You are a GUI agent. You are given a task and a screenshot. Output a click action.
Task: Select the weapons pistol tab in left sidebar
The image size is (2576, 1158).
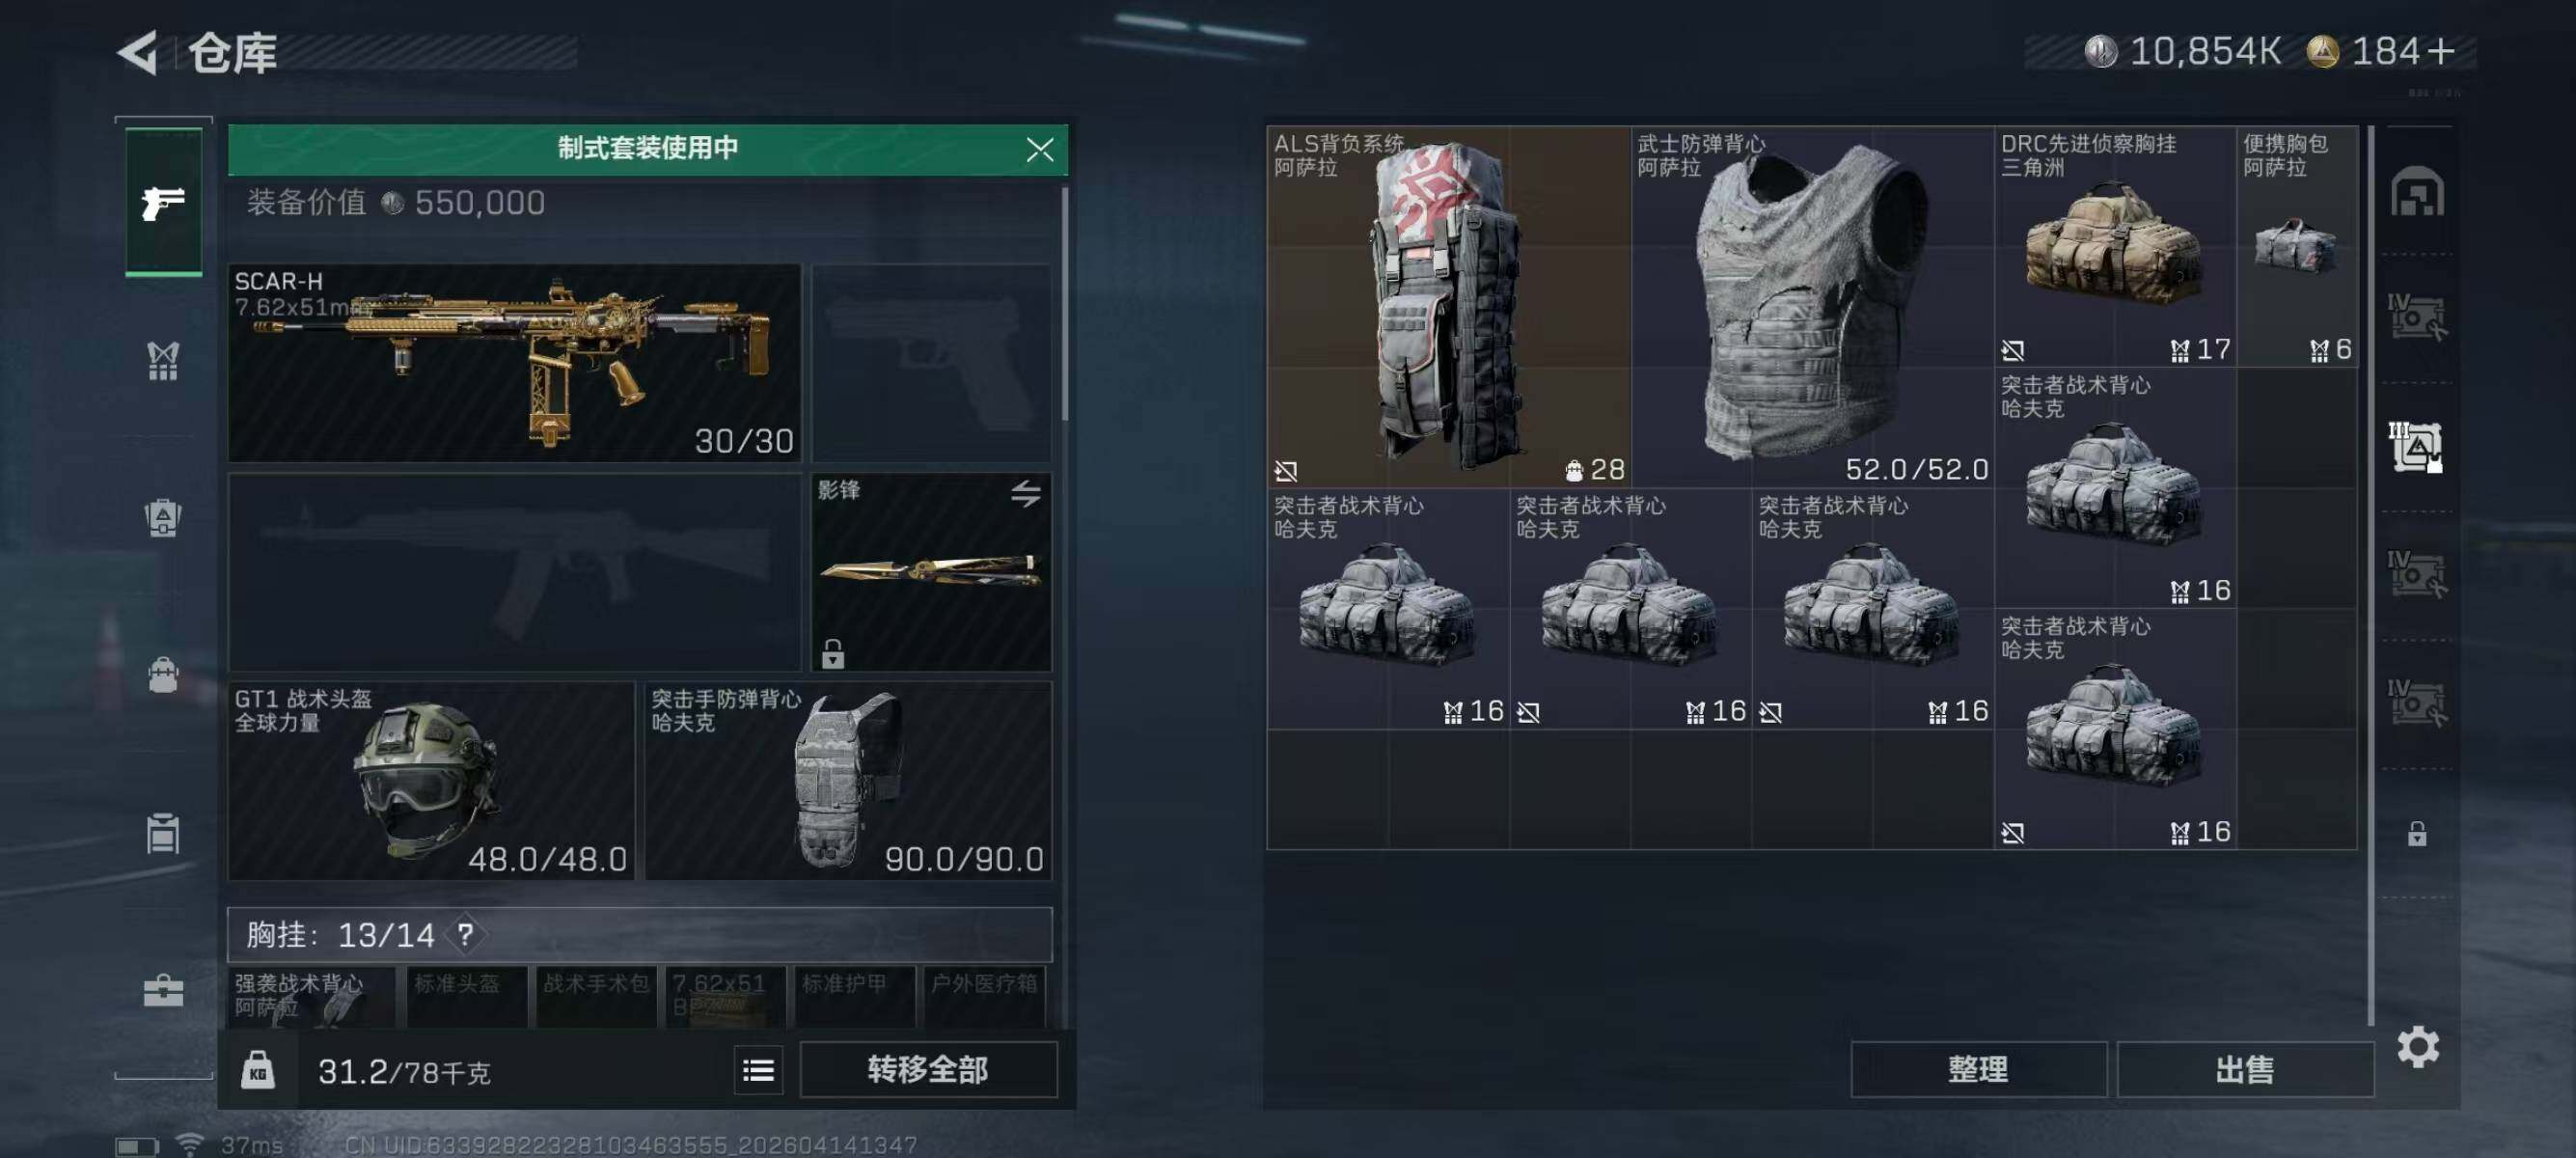pyautogui.click(x=163, y=202)
